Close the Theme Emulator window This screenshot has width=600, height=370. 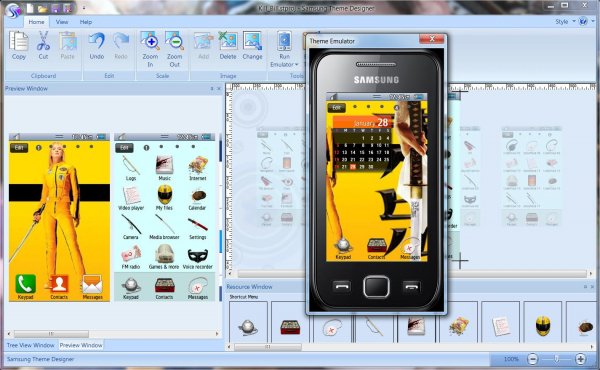point(432,39)
